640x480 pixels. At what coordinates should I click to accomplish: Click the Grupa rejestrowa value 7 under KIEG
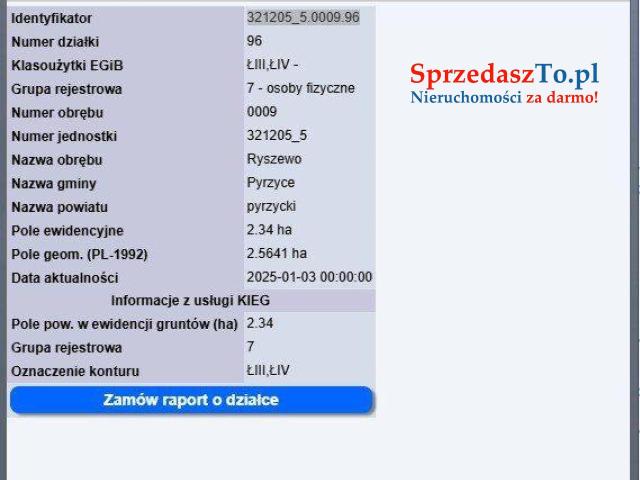click(x=251, y=347)
